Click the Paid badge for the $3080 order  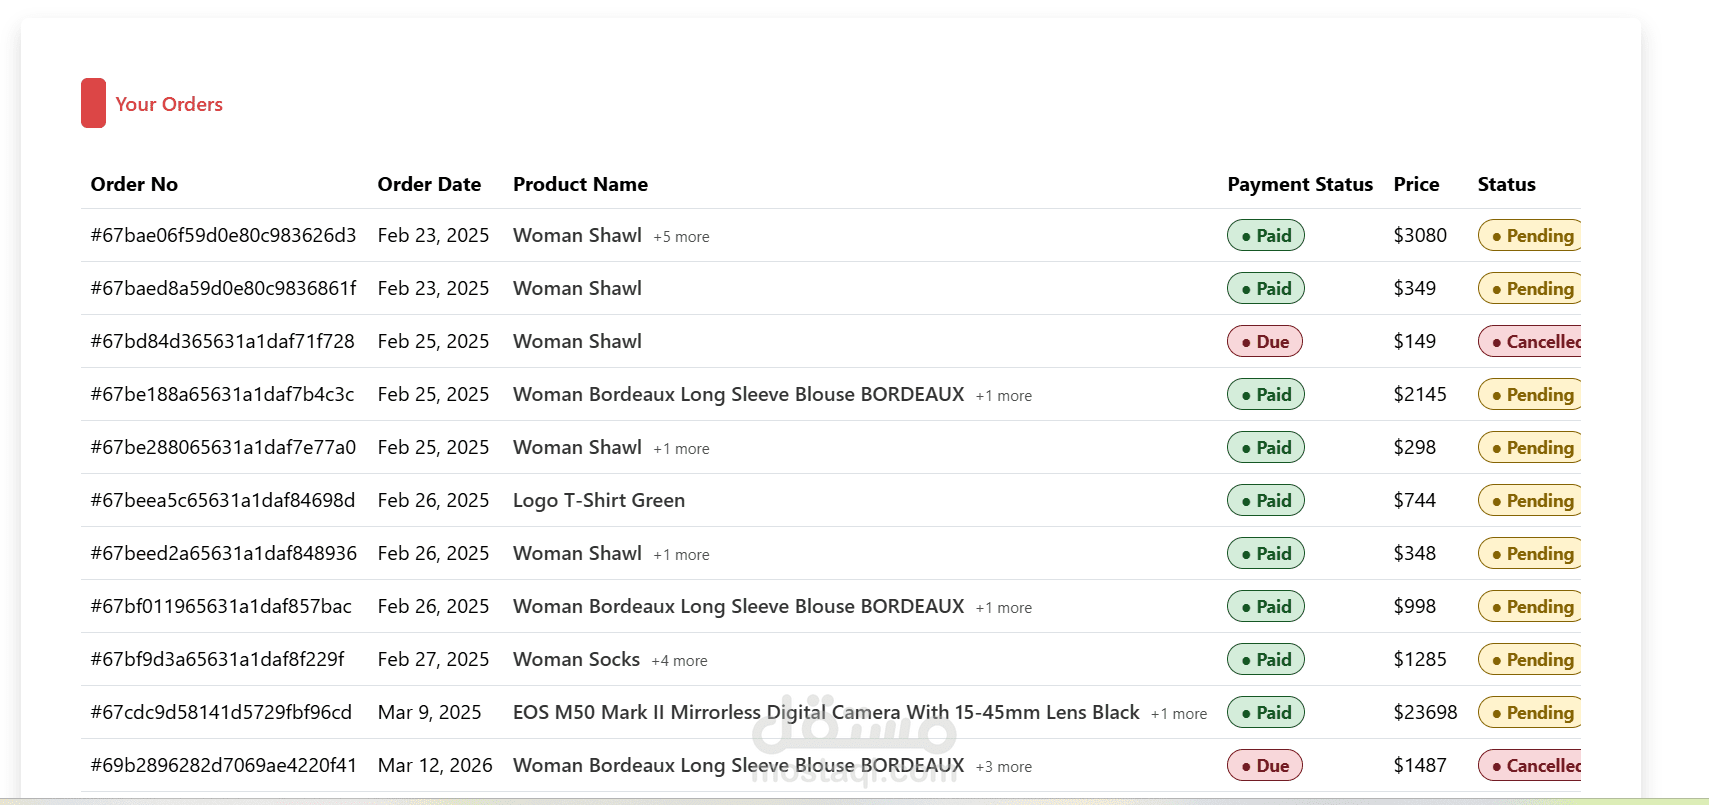click(1265, 235)
